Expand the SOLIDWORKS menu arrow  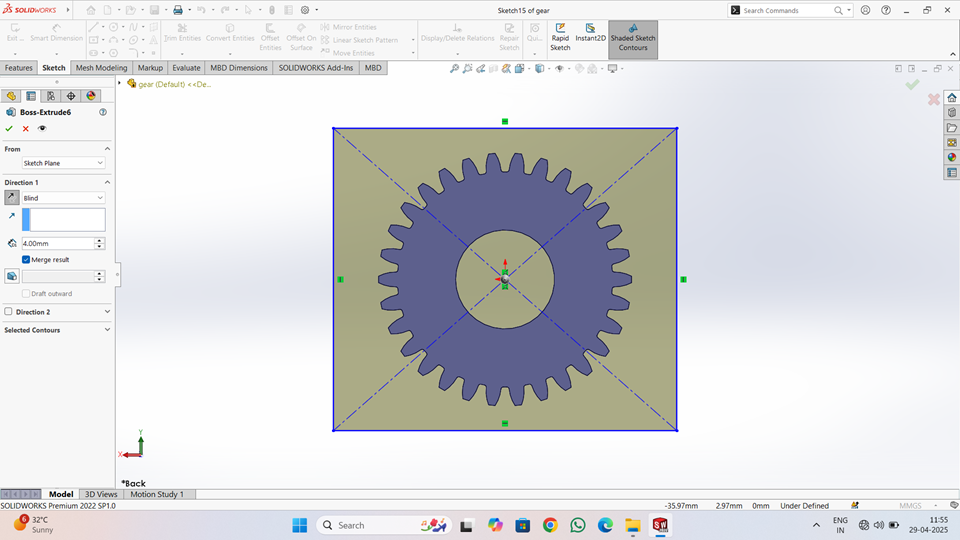[67, 10]
